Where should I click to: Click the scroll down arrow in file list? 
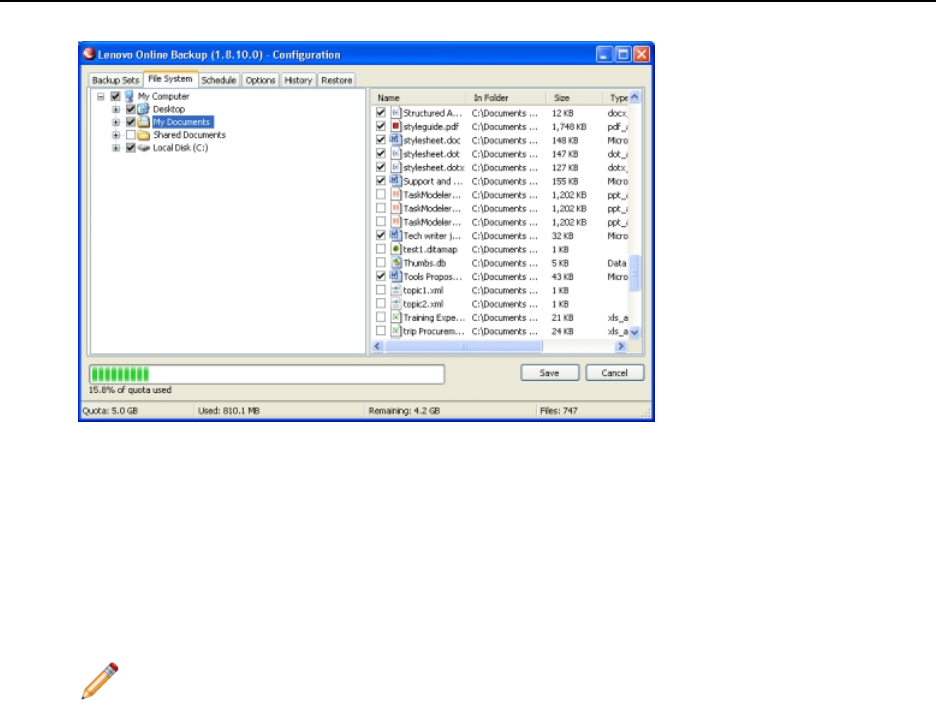click(x=635, y=332)
